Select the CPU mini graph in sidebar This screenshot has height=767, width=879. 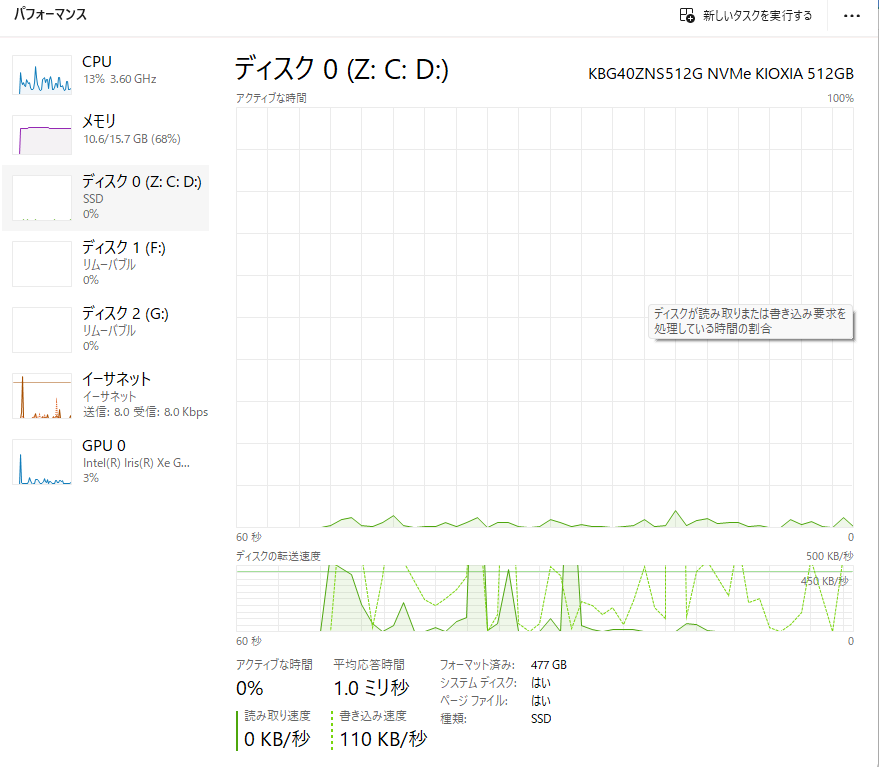pos(43,74)
